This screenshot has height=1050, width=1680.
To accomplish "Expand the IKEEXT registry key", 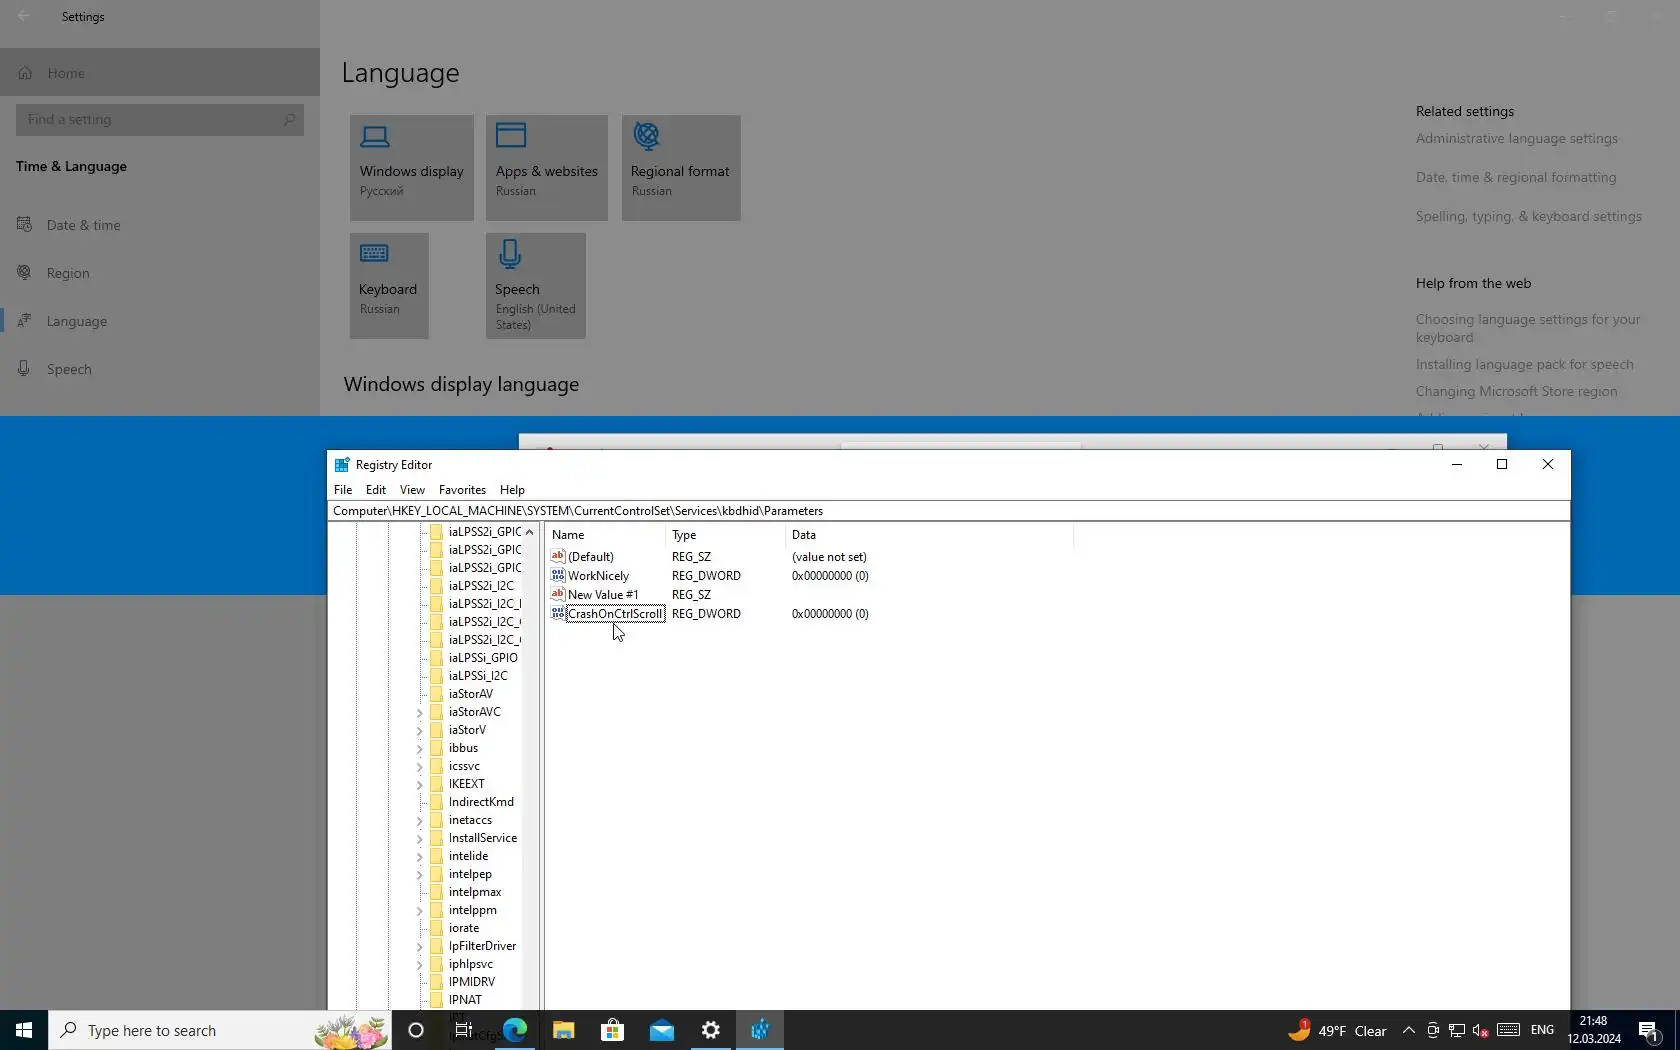I will (420, 785).
